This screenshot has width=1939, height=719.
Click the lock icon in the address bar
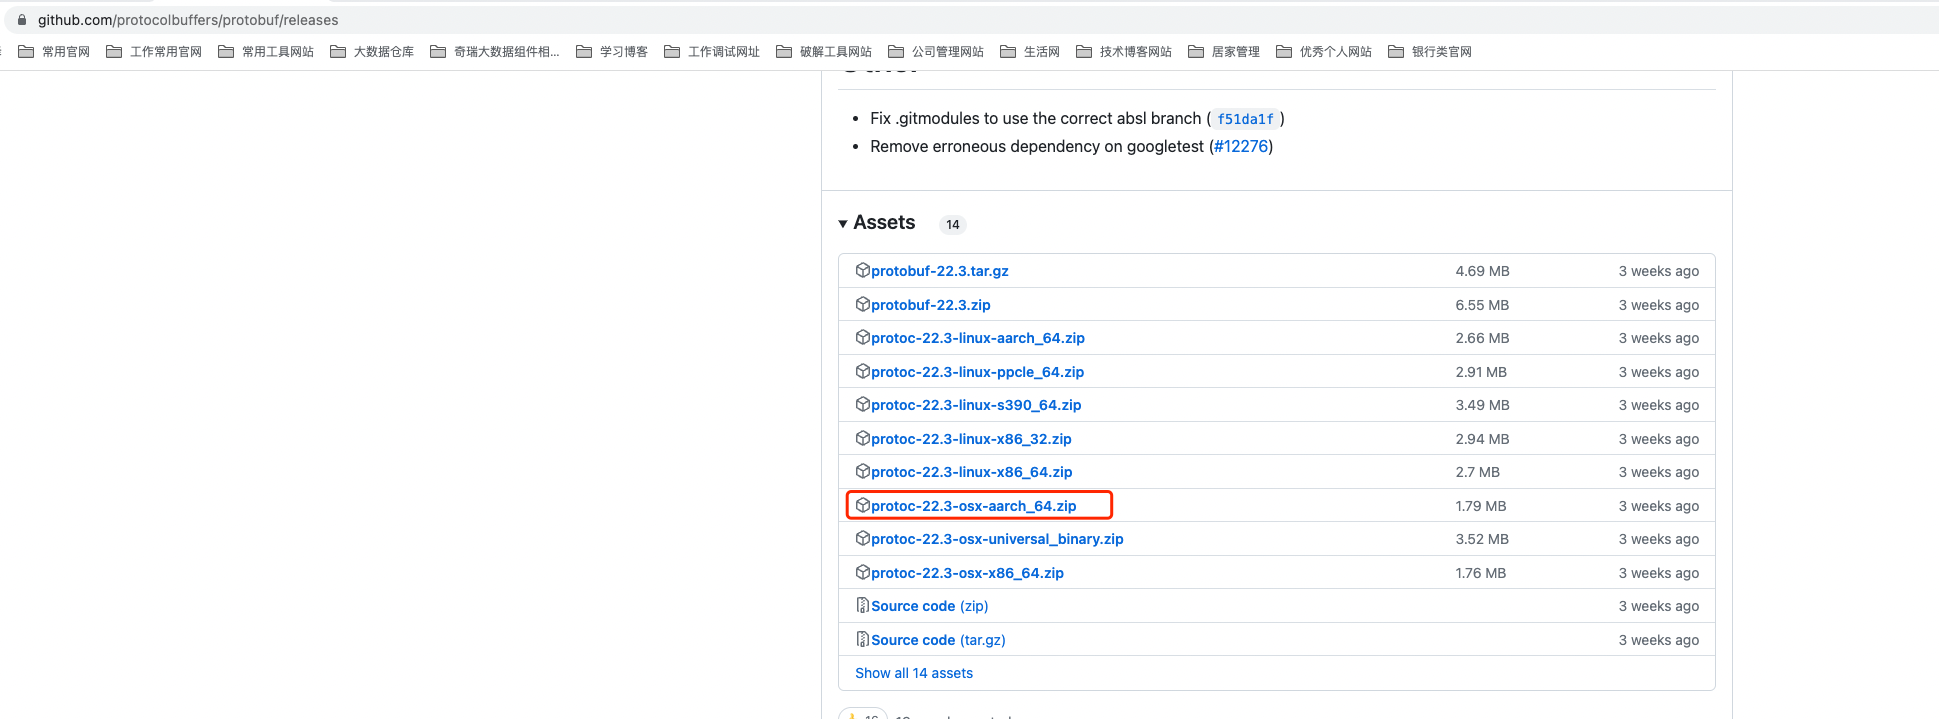click(x=22, y=20)
